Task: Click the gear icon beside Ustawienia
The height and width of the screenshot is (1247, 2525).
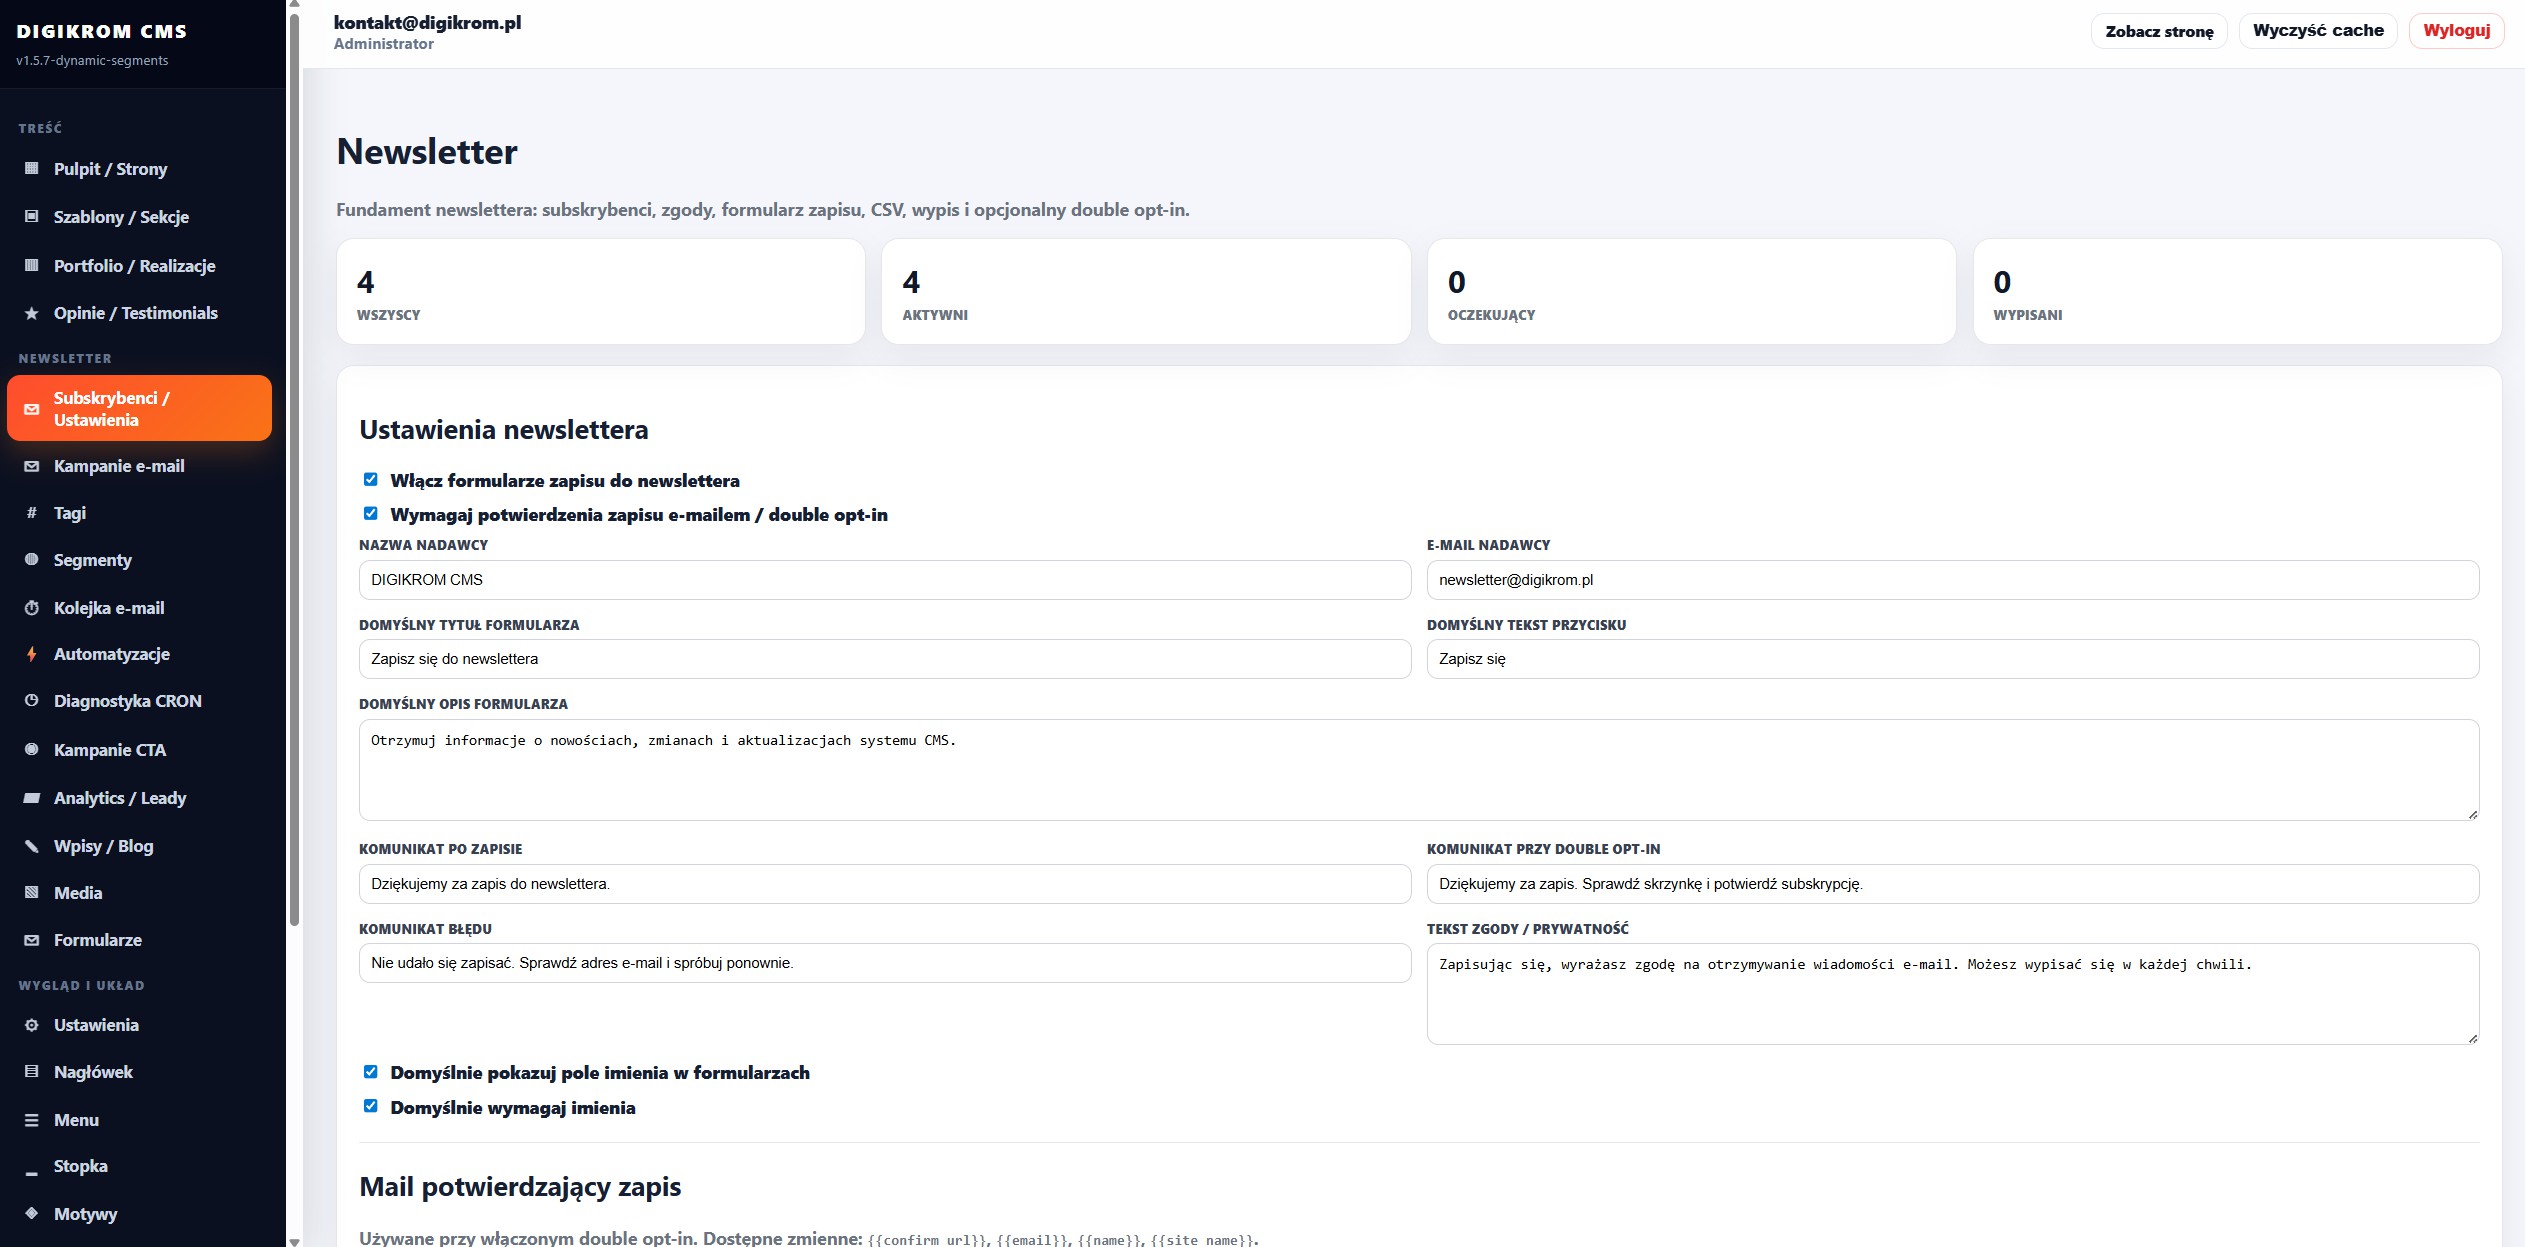Action: click(x=32, y=1026)
